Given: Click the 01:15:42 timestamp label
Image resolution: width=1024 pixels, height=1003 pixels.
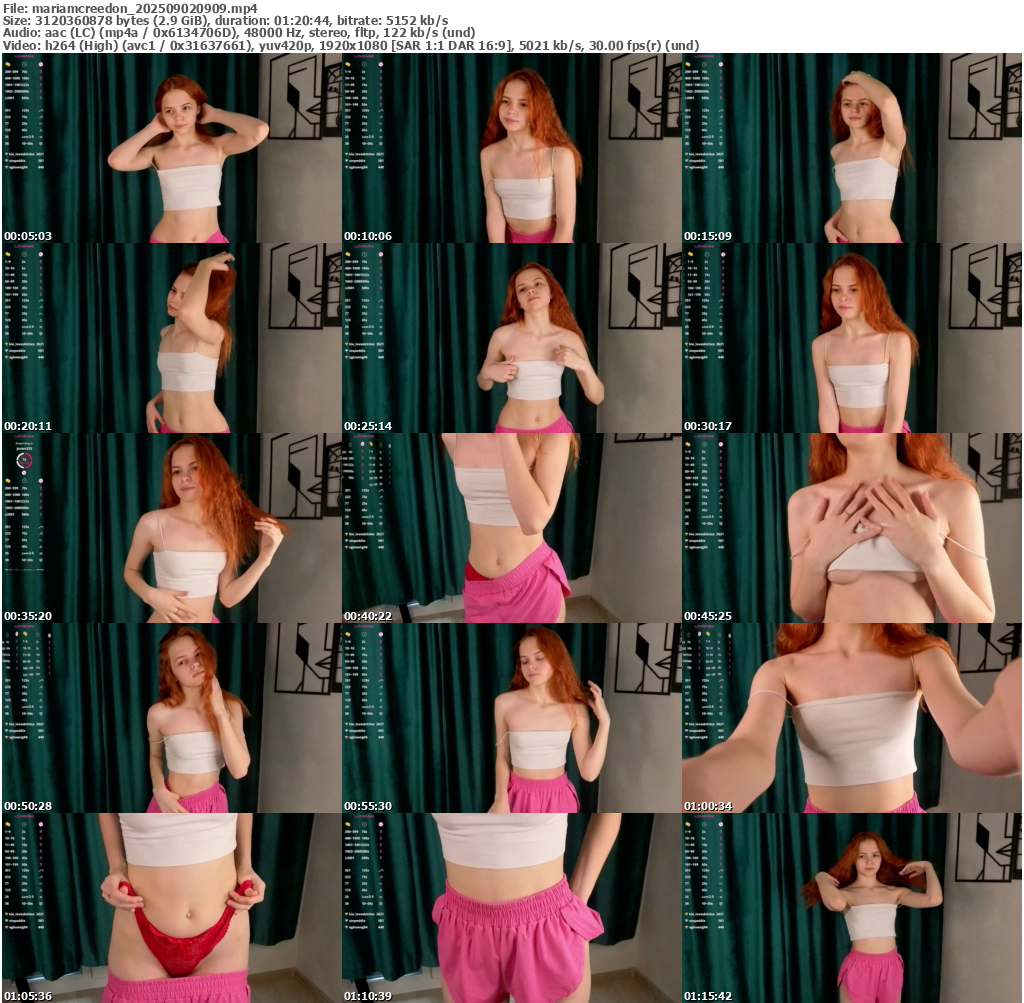Looking at the screenshot, I should (x=710, y=996).
